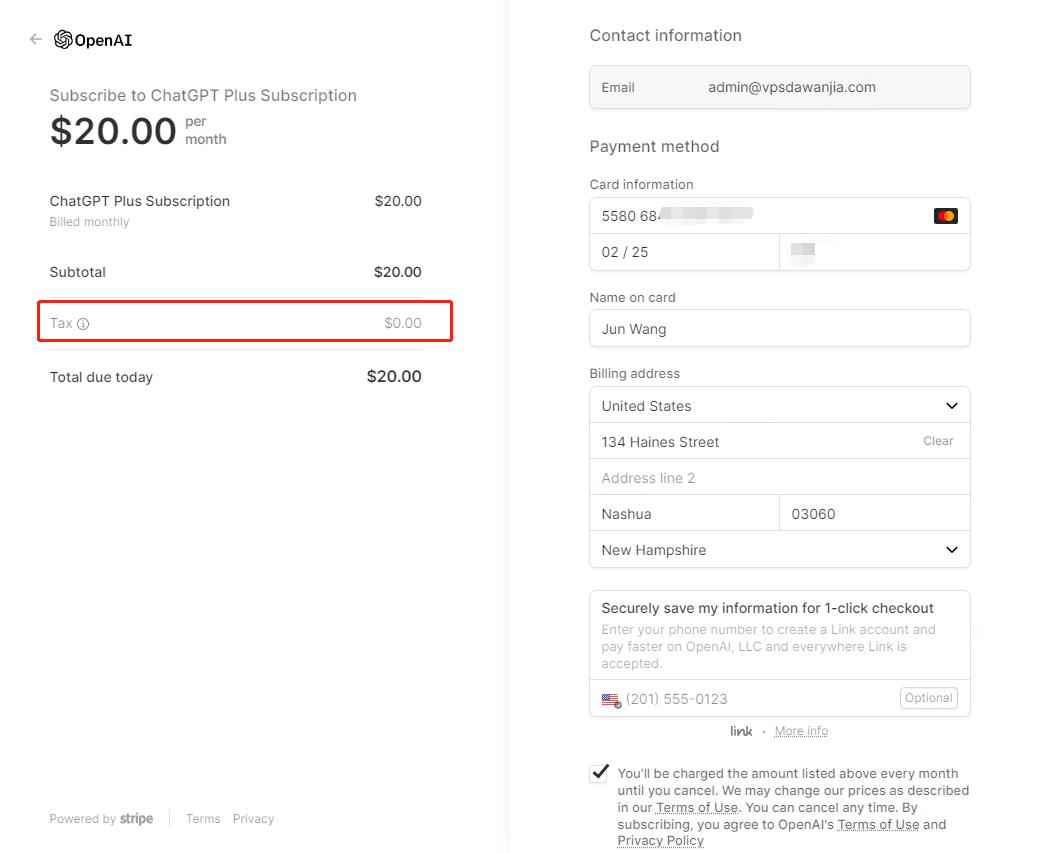Open the US flag phone country selector
This screenshot has height=853, width=1064.
click(x=611, y=700)
